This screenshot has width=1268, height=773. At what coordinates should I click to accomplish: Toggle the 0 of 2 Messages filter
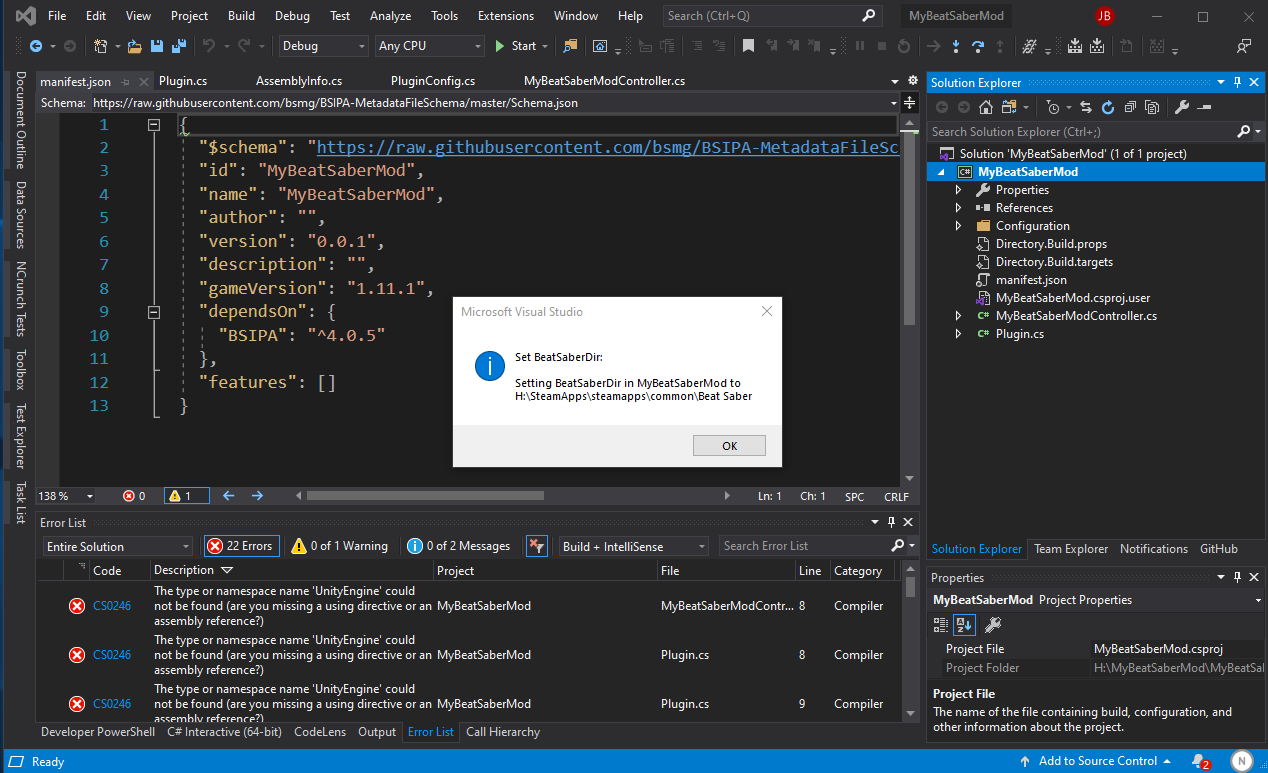[x=459, y=546]
